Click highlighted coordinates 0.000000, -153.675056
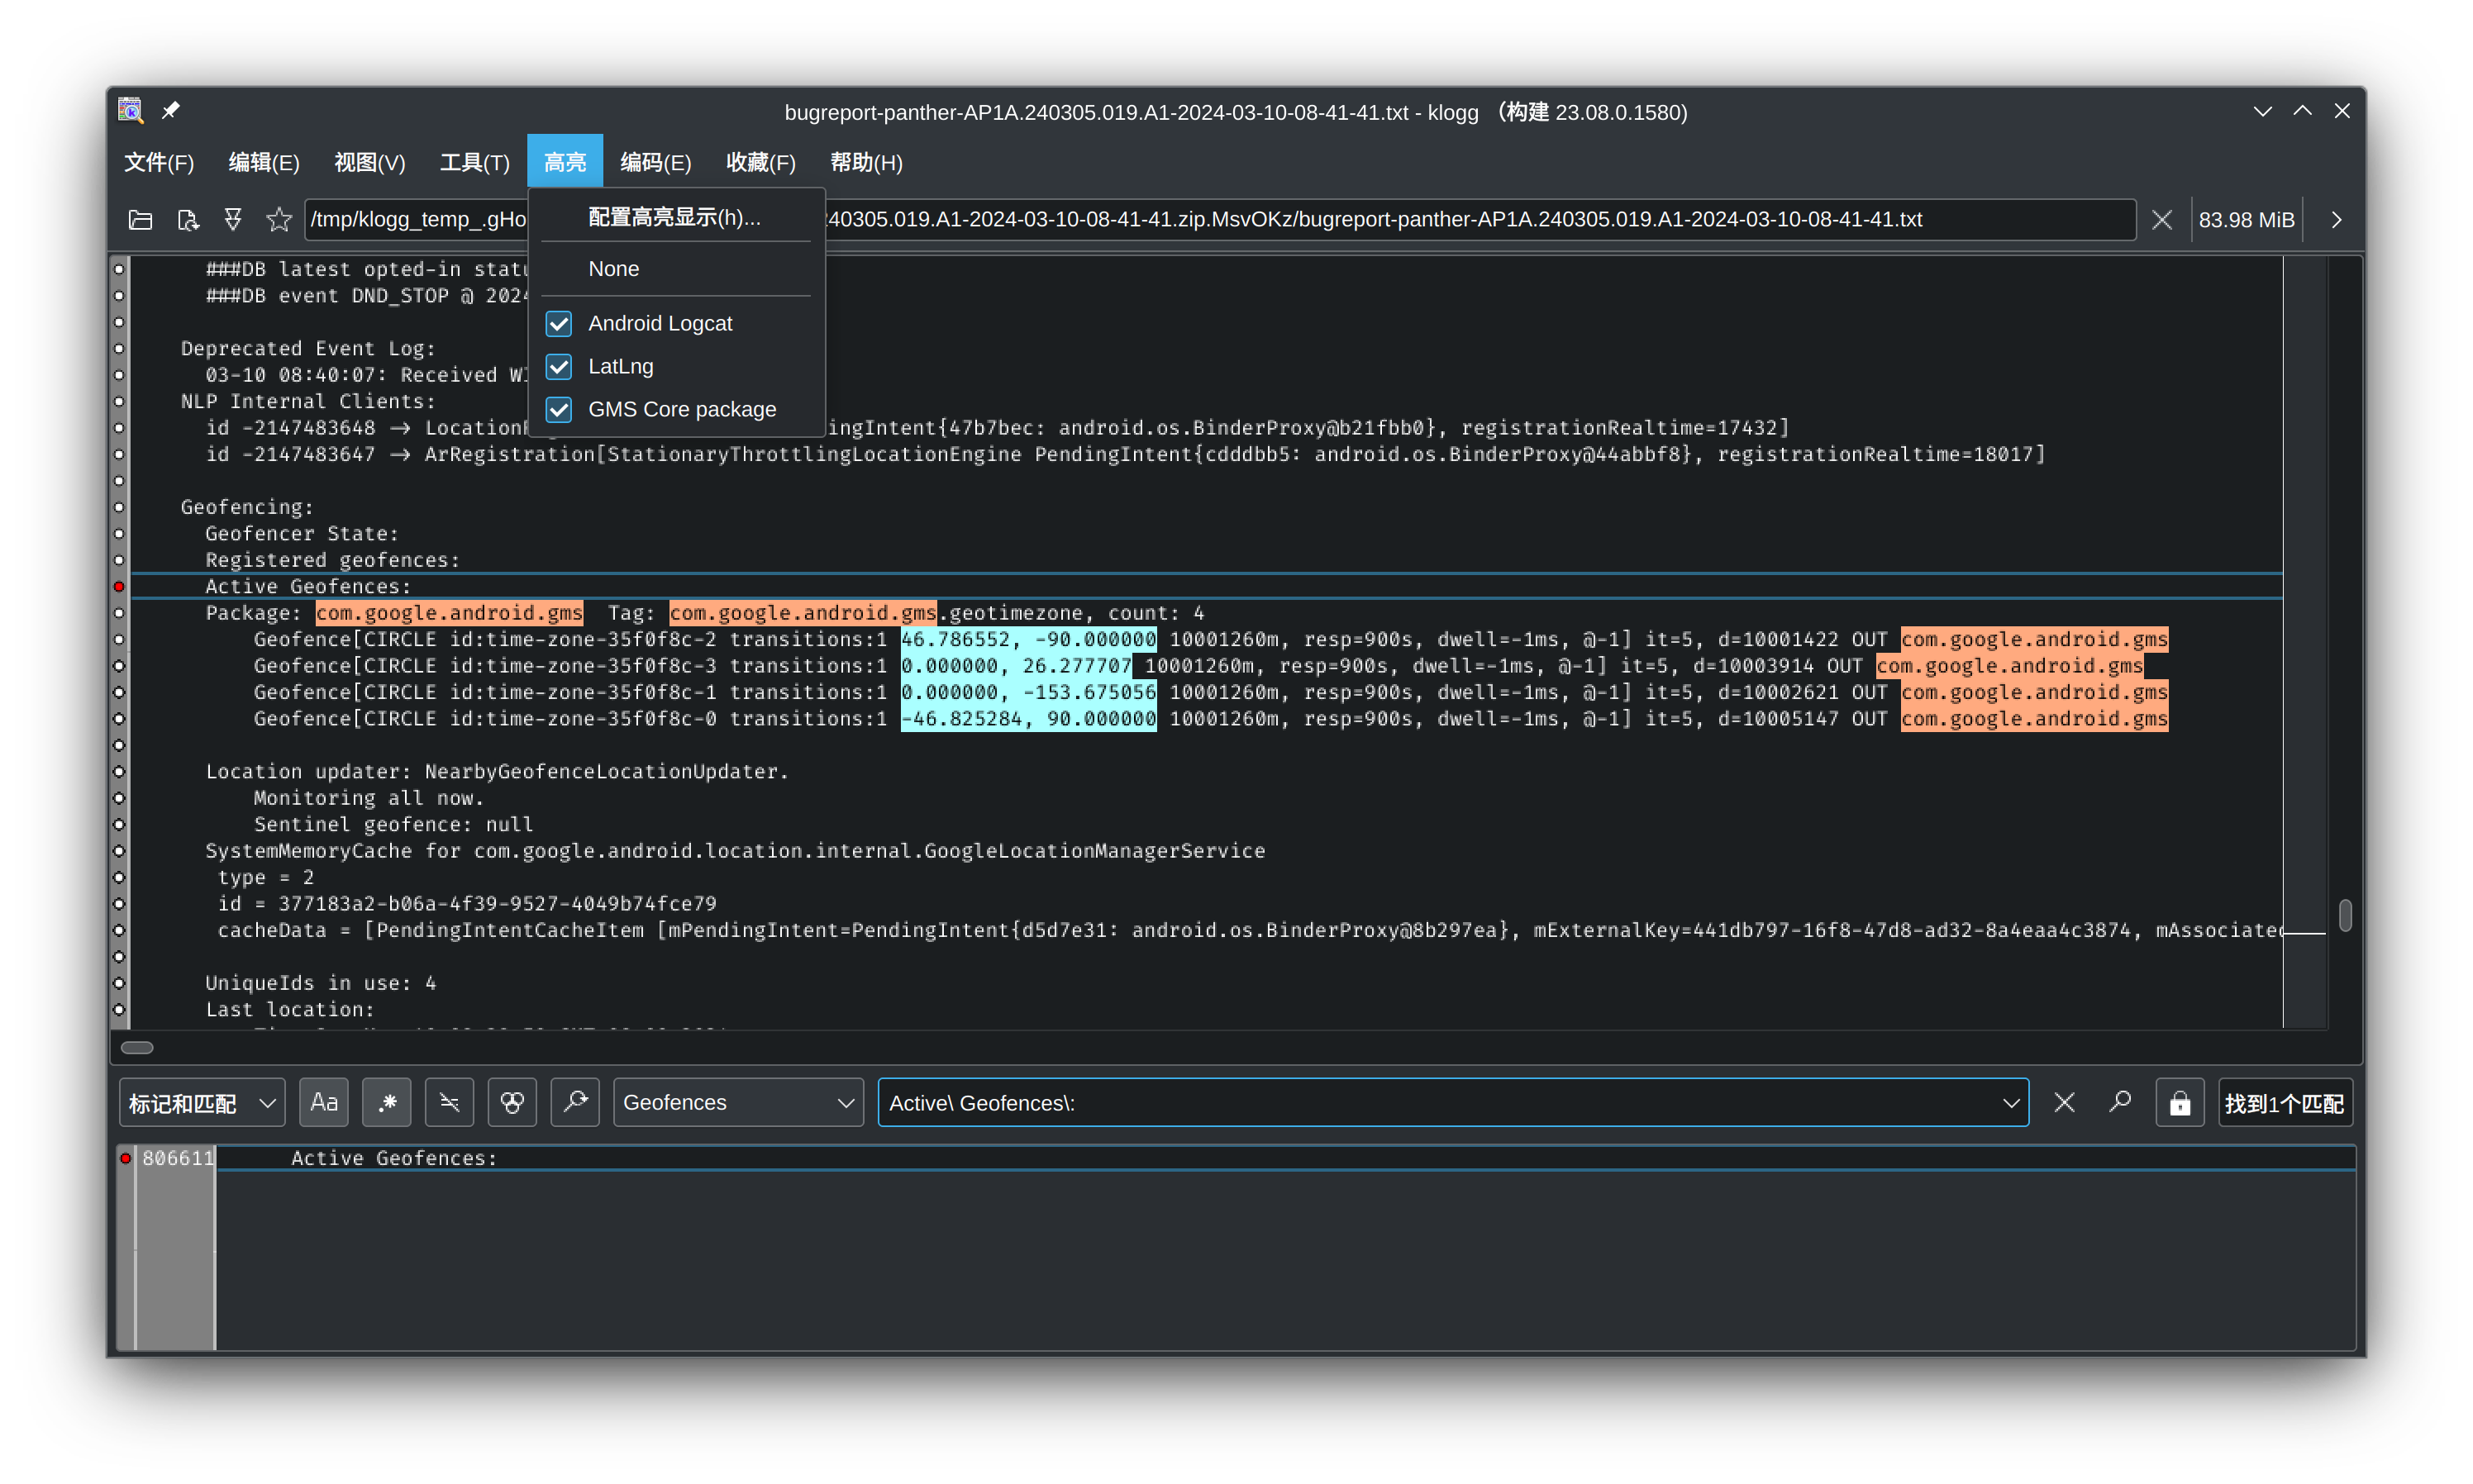This screenshot has width=2473, height=1484. (x=1028, y=692)
